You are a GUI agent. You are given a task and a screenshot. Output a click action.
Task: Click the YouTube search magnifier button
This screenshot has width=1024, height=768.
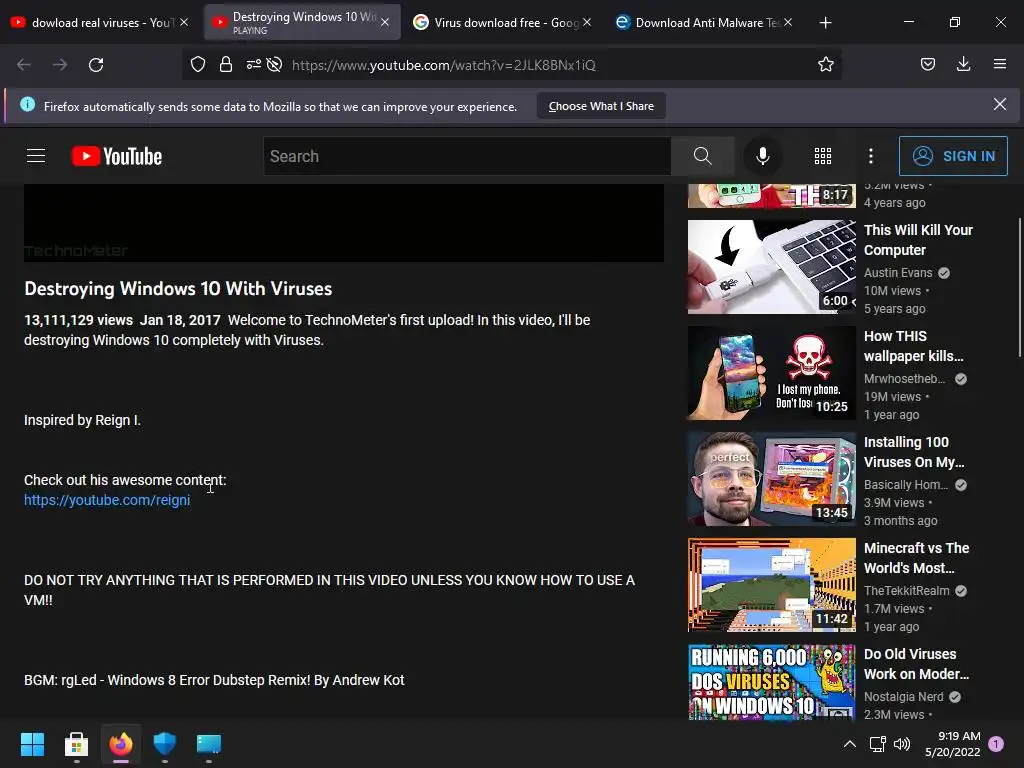703,156
